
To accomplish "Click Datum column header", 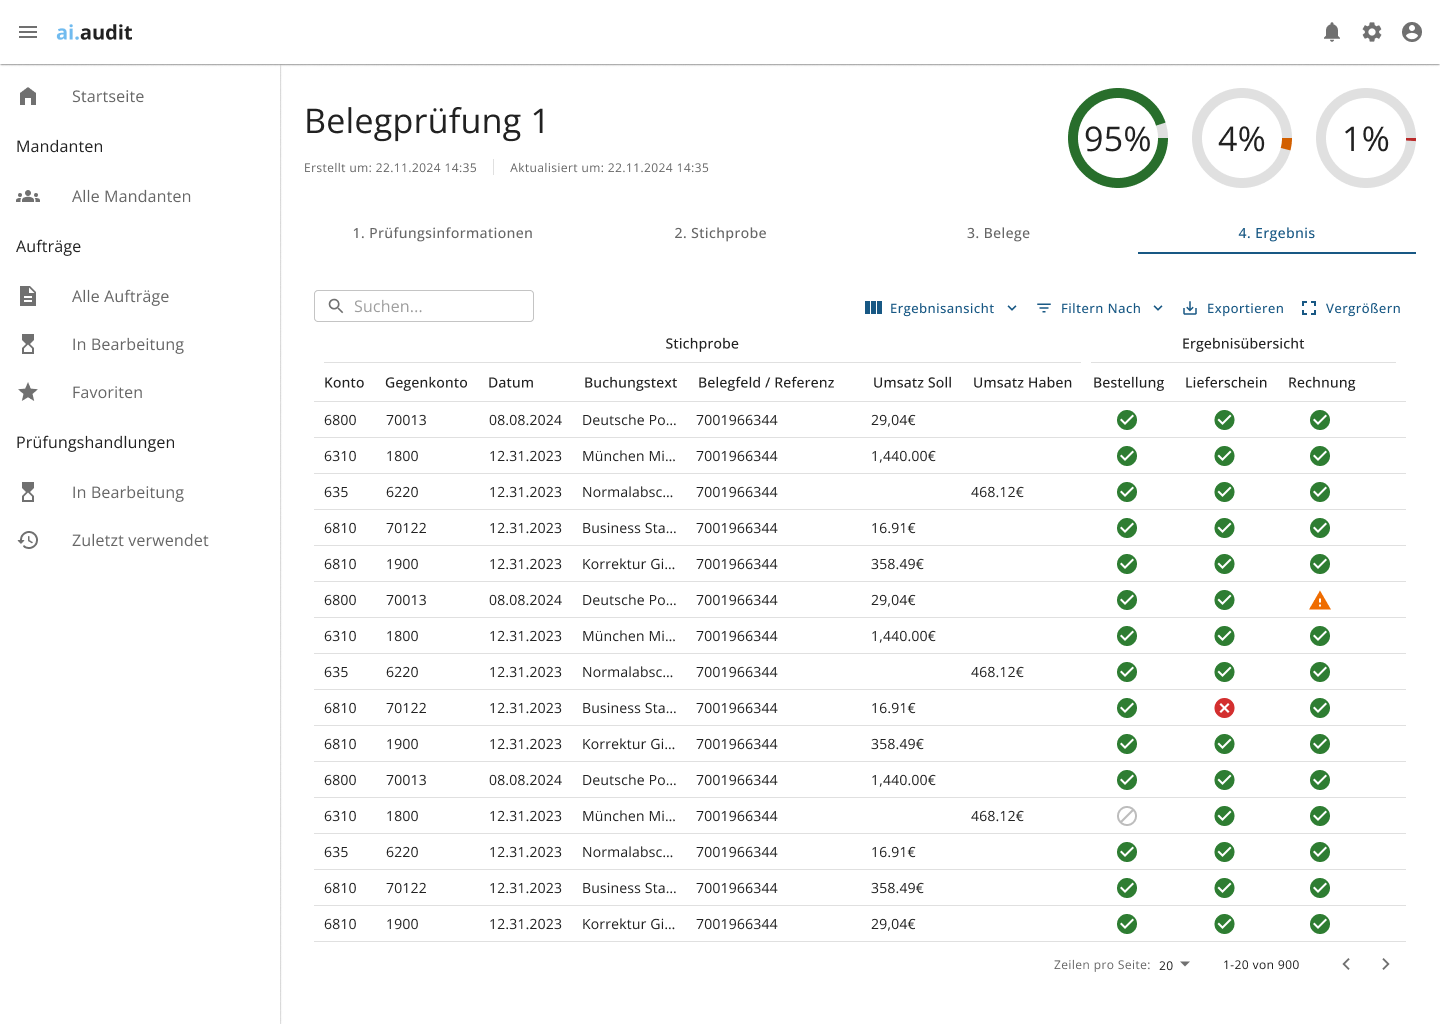I will [511, 382].
